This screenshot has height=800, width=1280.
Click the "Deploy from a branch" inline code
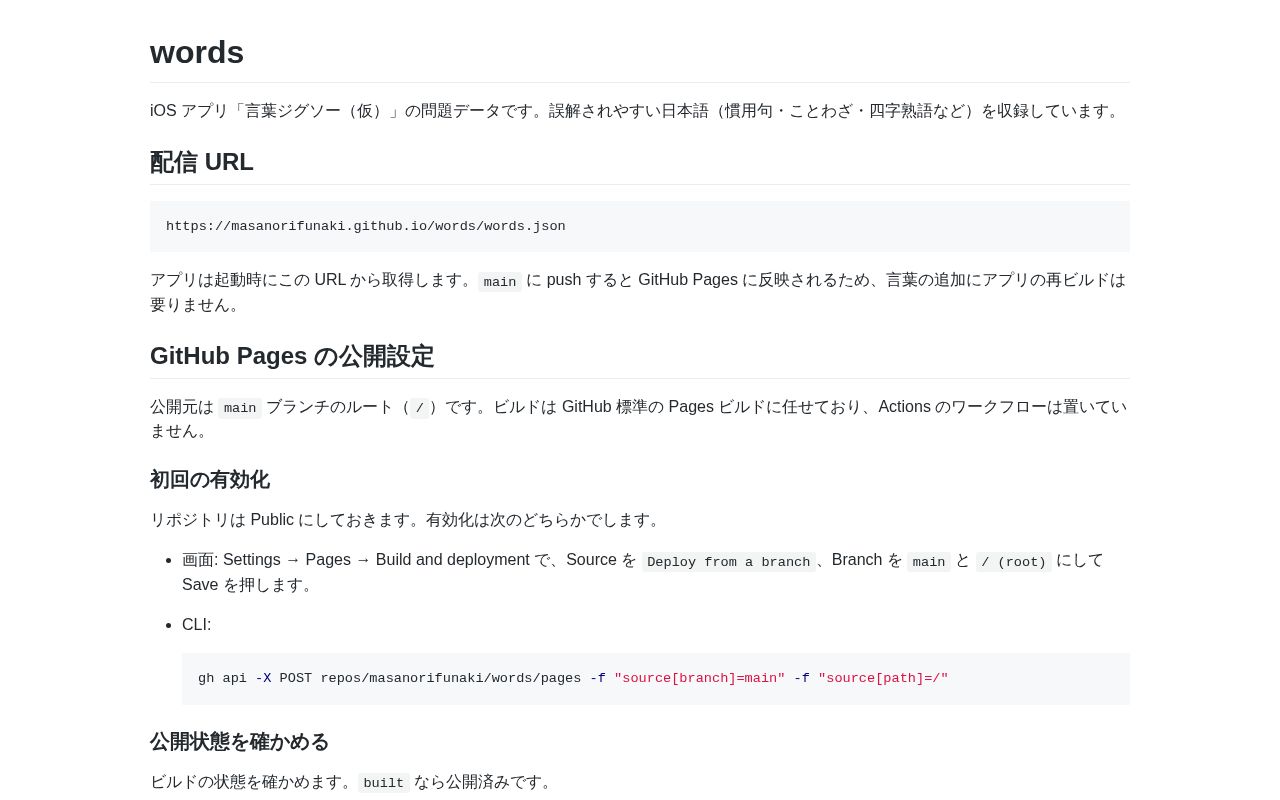click(x=729, y=562)
